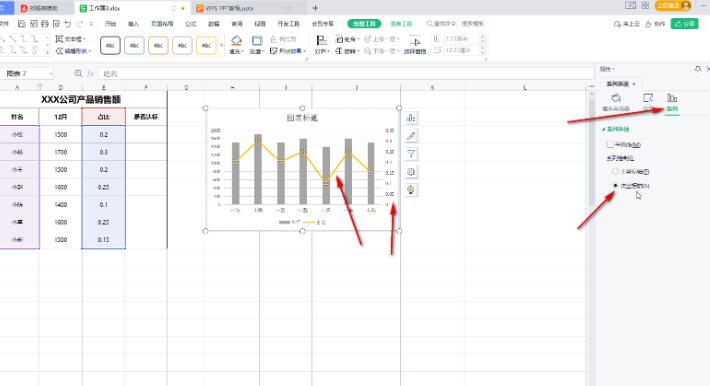Pin the properties side panel

click(697, 69)
